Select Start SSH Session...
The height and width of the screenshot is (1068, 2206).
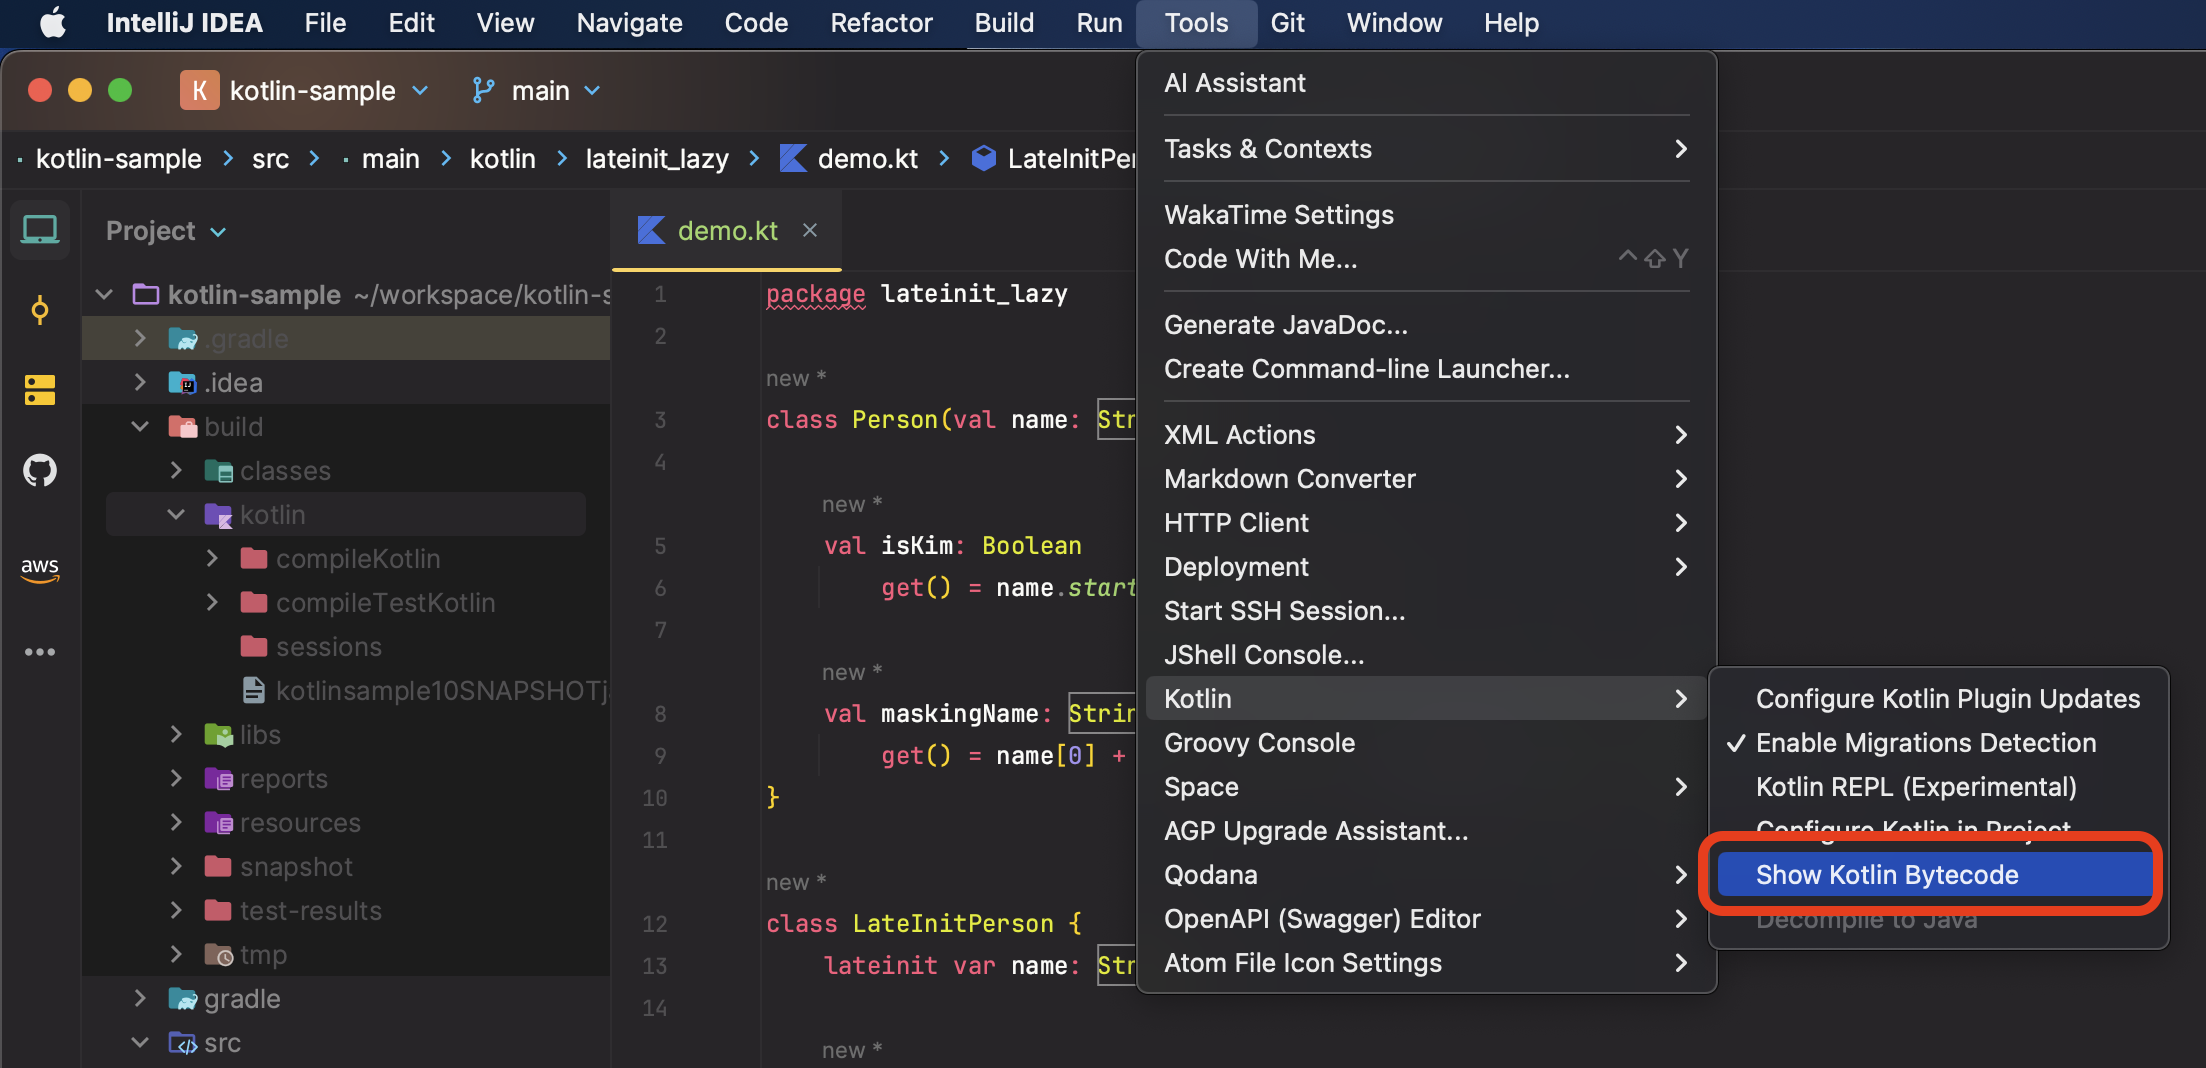tap(1426, 611)
